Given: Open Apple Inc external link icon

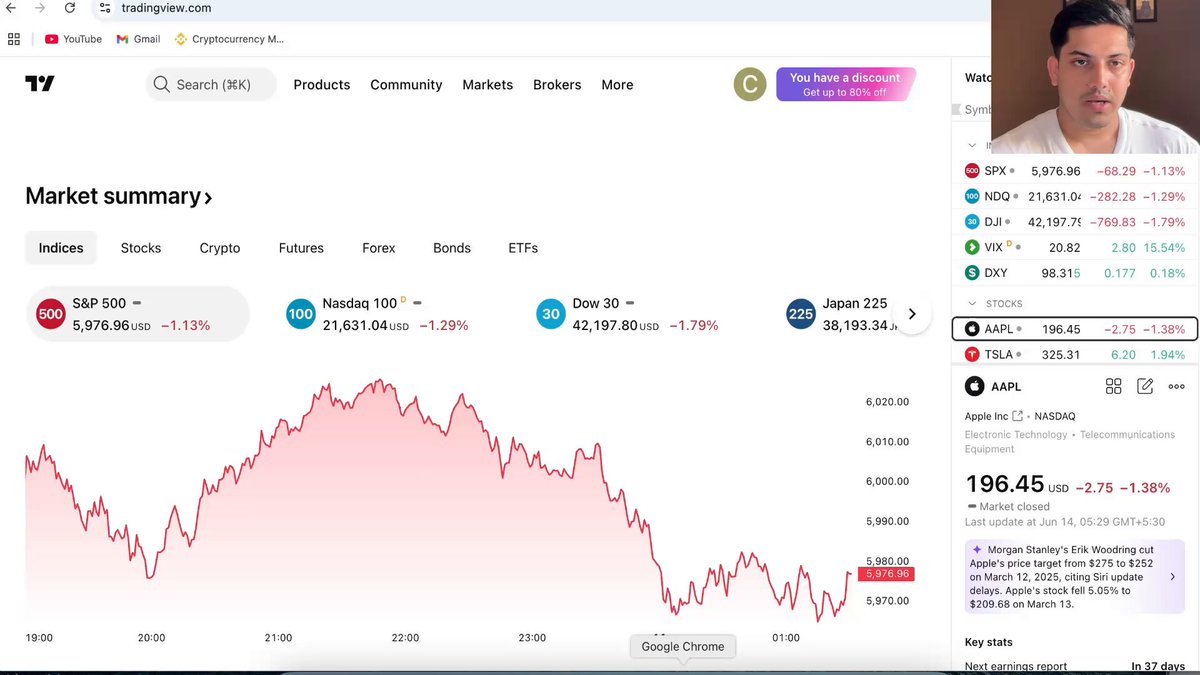Looking at the screenshot, I should click(x=1017, y=416).
